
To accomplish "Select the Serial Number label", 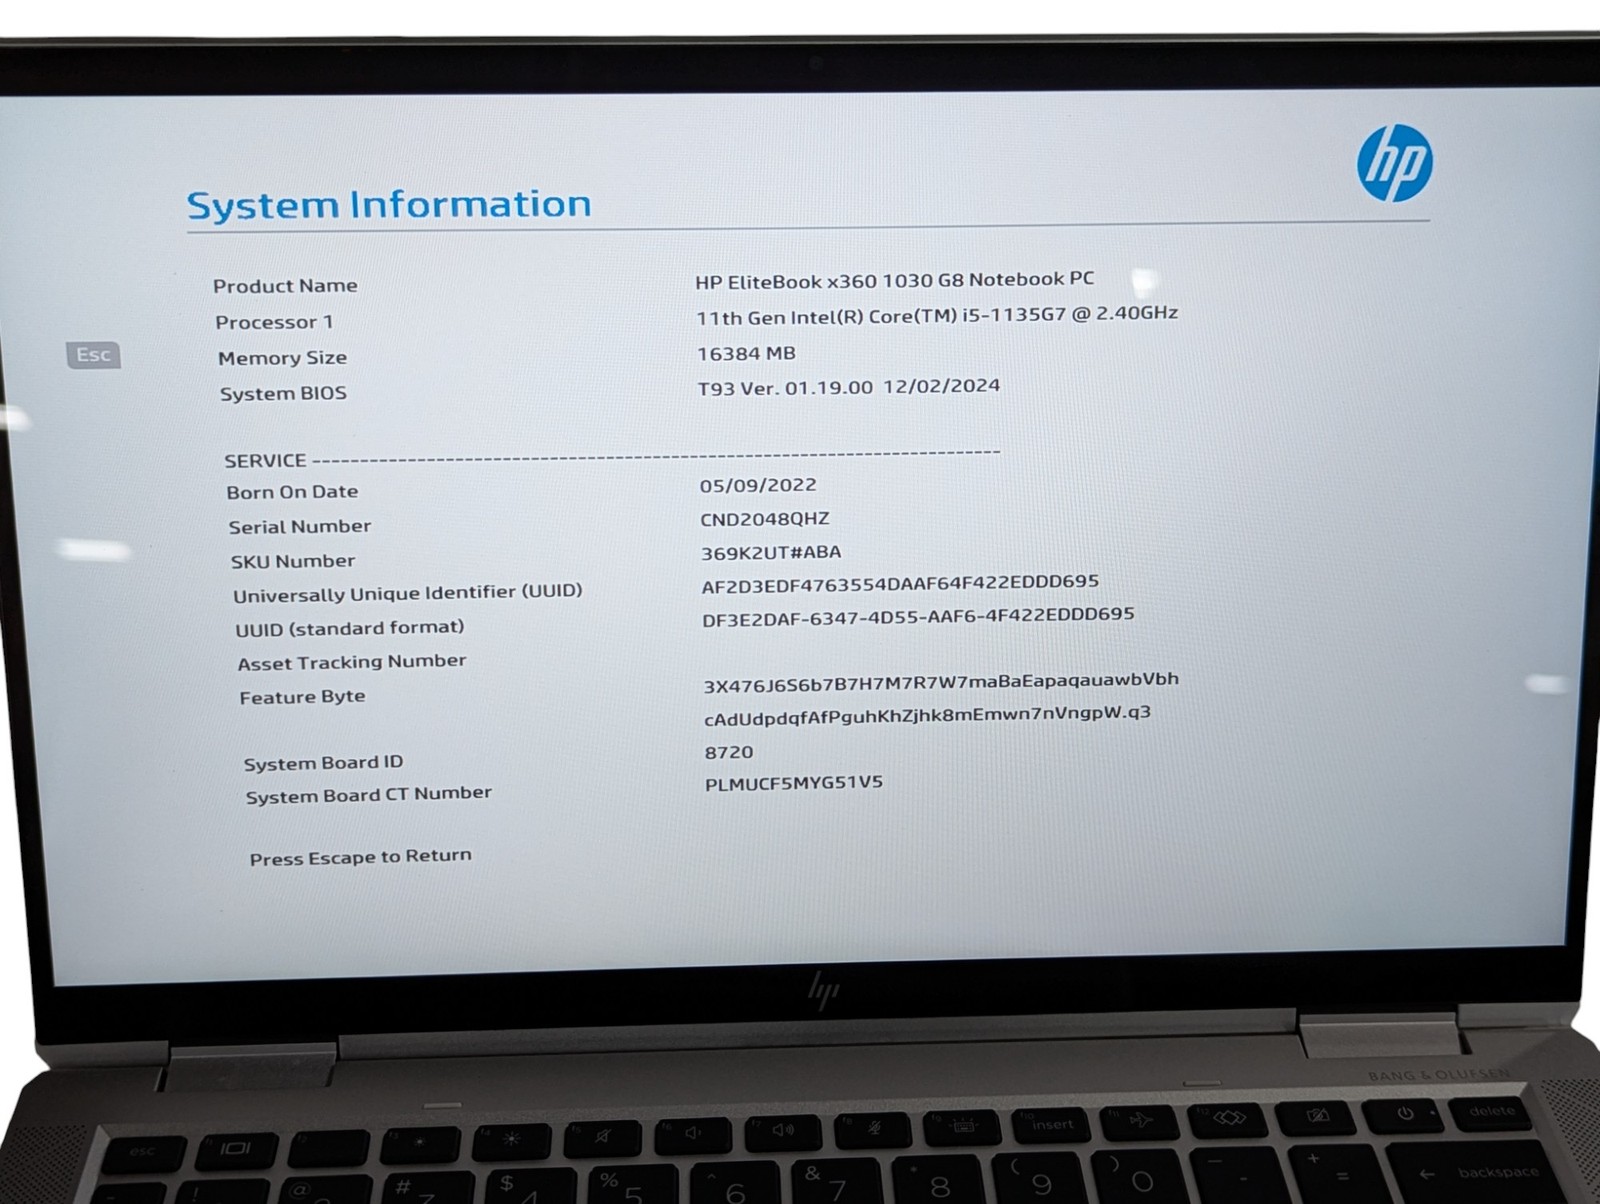I will (299, 527).
